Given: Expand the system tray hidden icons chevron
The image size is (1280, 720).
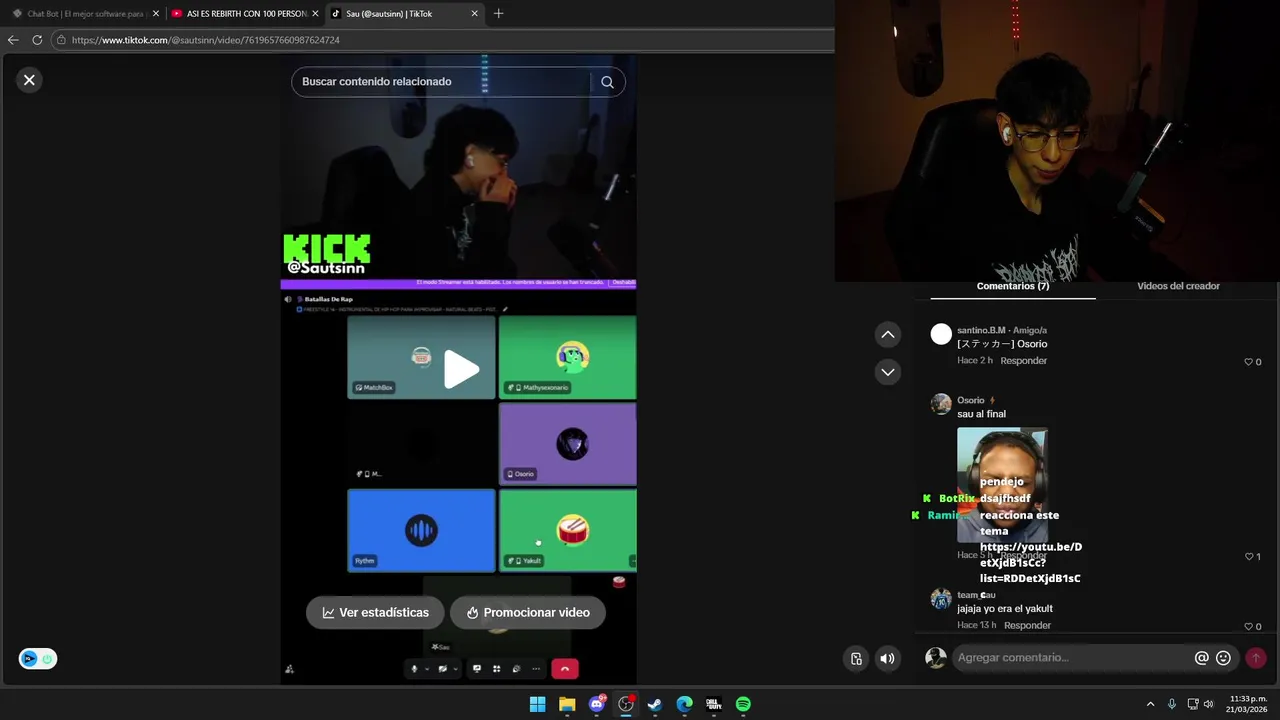Looking at the screenshot, I should (x=1150, y=704).
